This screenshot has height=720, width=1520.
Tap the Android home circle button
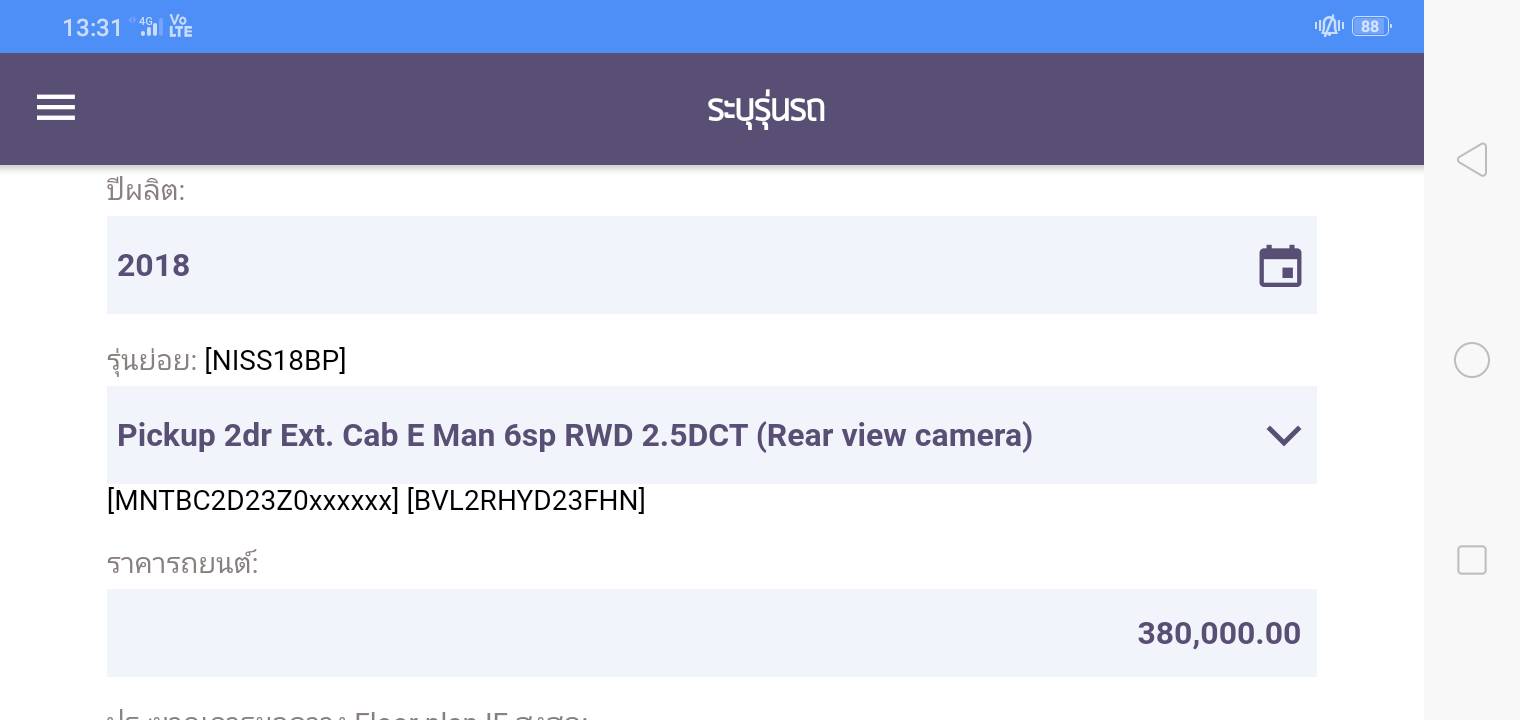coord(1472,360)
